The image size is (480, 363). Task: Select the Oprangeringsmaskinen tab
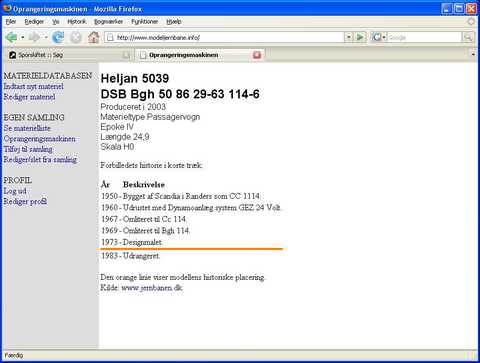coord(201,55)
